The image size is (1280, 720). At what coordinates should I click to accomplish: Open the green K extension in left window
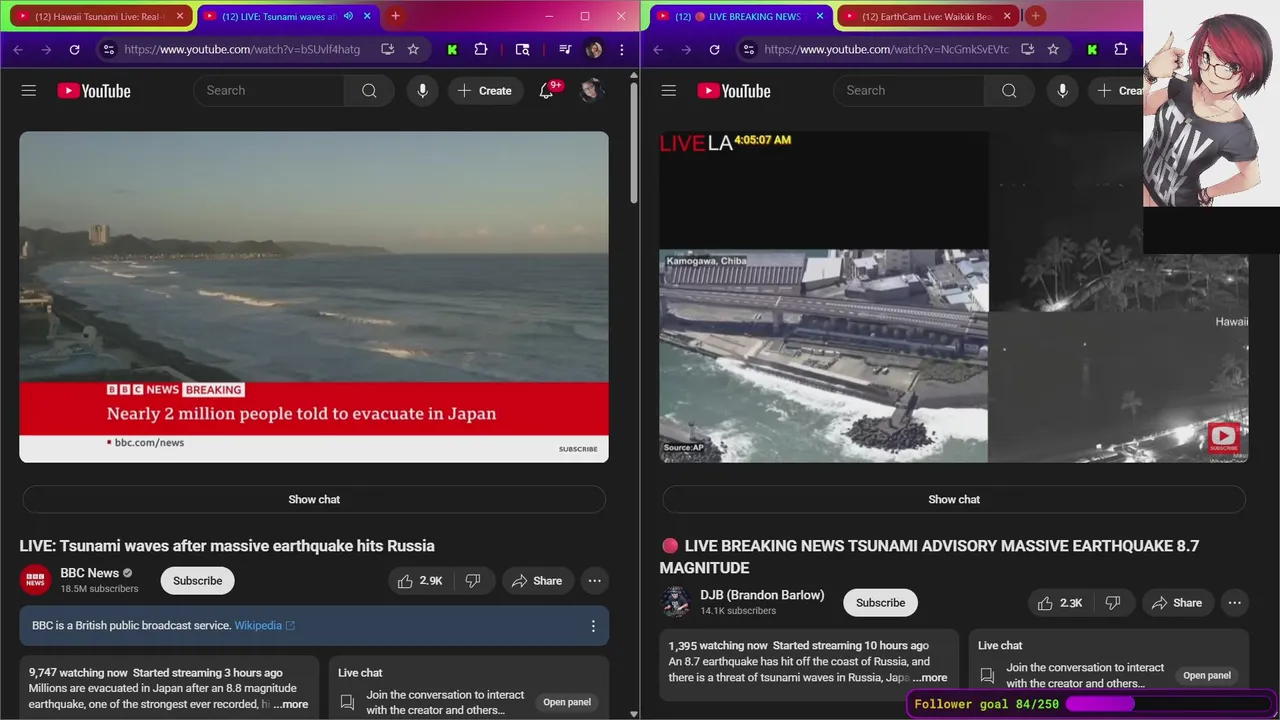point(452,49)
